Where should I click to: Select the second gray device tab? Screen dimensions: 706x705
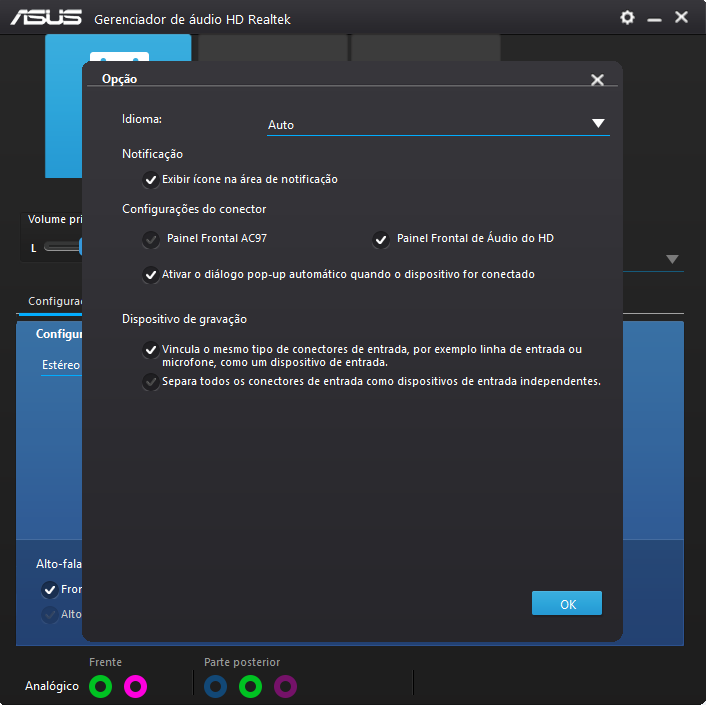[x=273, y=47]
